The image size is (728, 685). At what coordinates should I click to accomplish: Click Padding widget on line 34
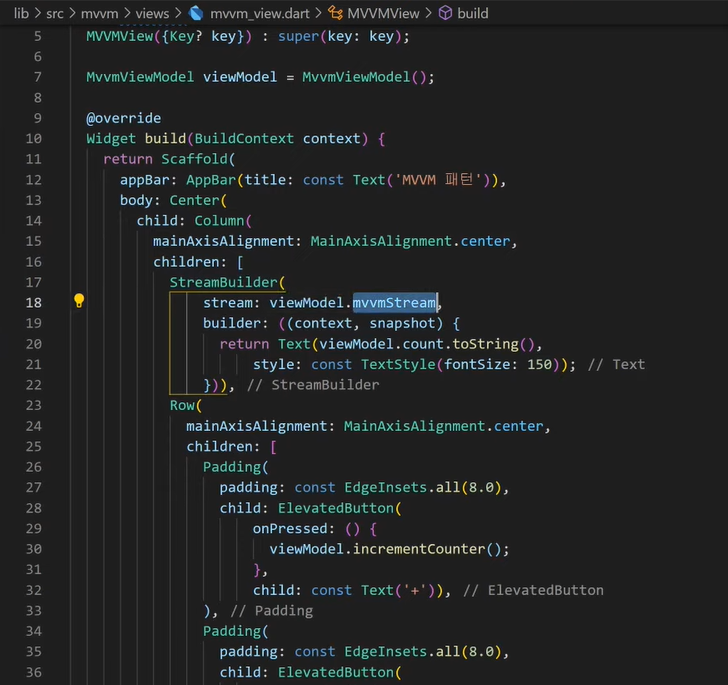(232, 631)
